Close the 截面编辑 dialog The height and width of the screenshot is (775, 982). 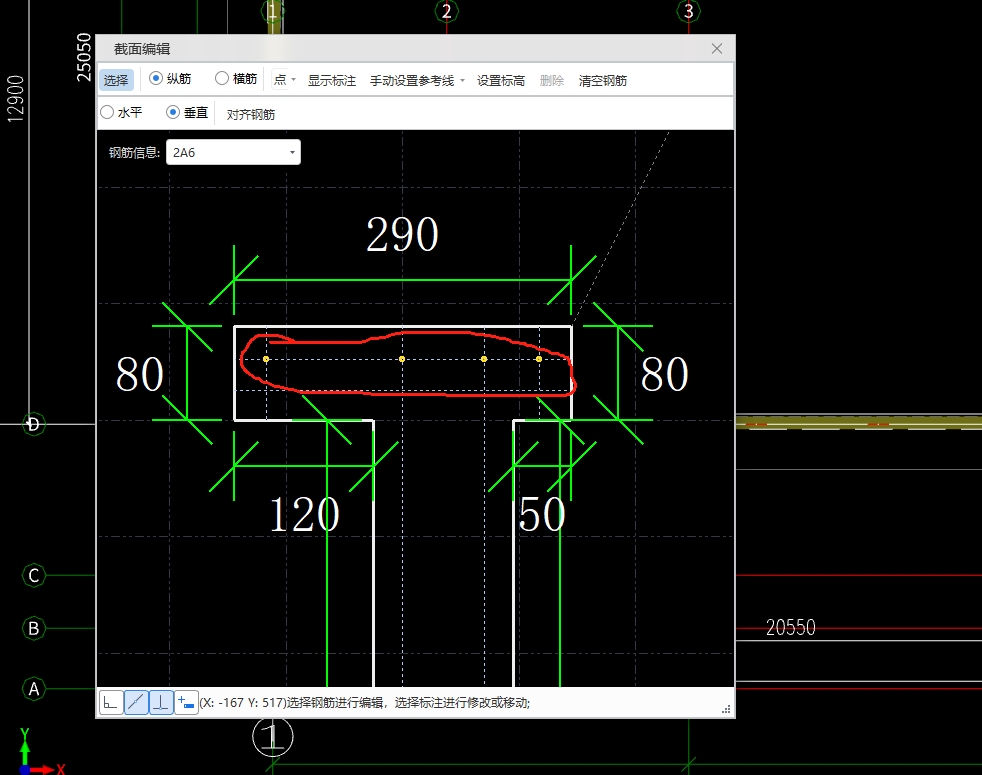(717, 48)
